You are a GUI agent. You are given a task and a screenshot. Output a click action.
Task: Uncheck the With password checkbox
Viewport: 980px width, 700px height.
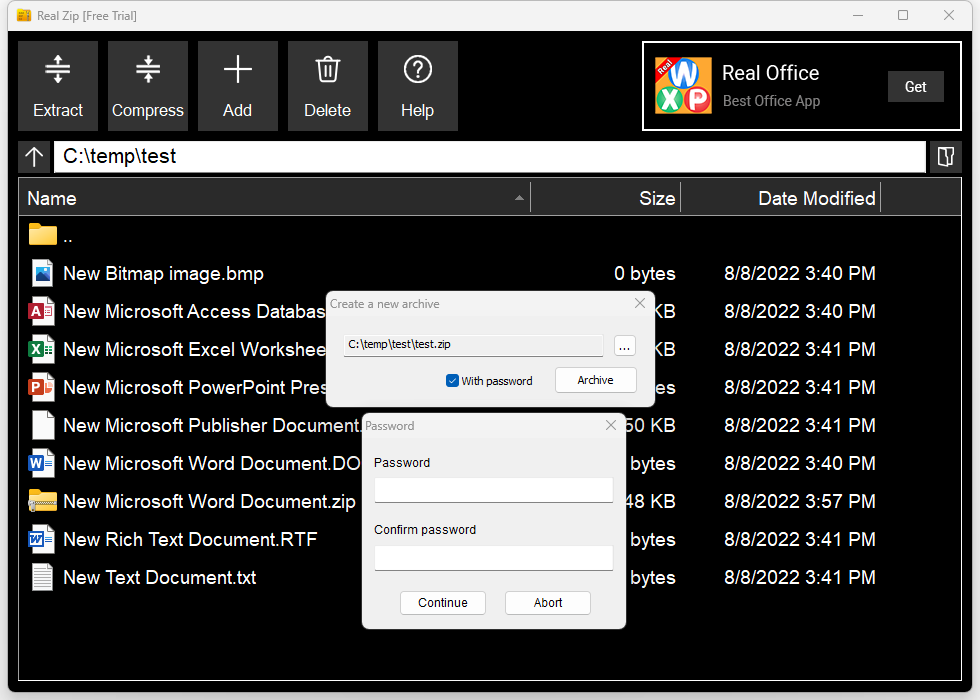(x=452, y=381)
